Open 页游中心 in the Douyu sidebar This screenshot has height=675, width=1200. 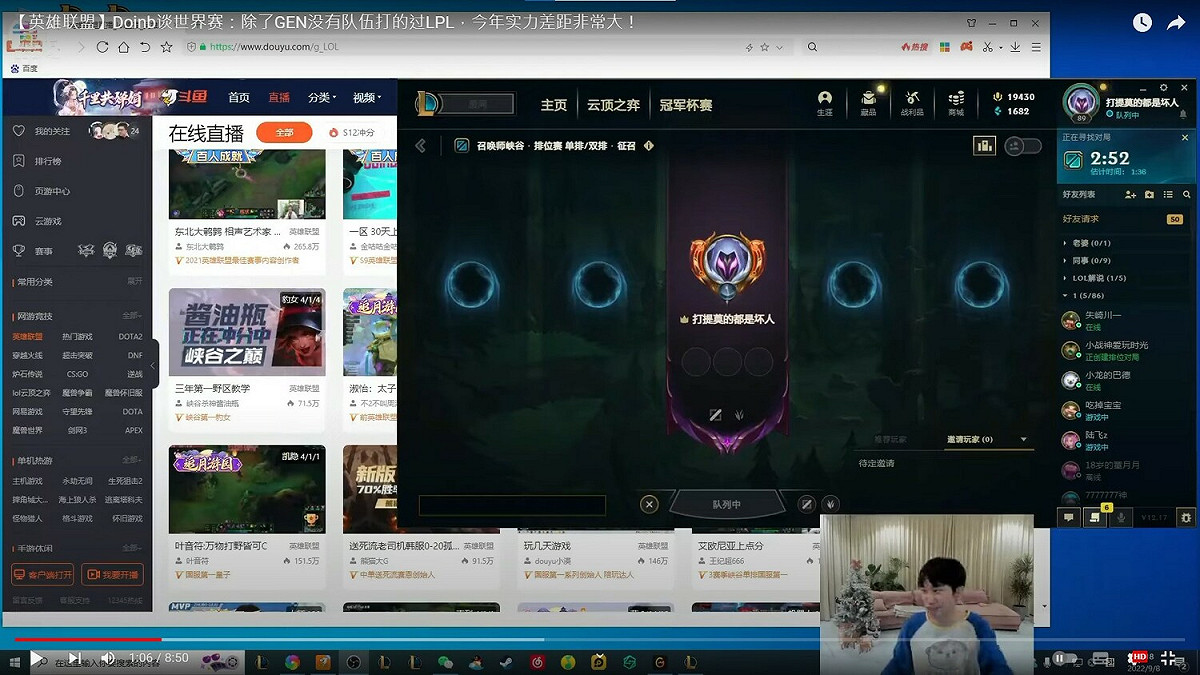(52, 191)
